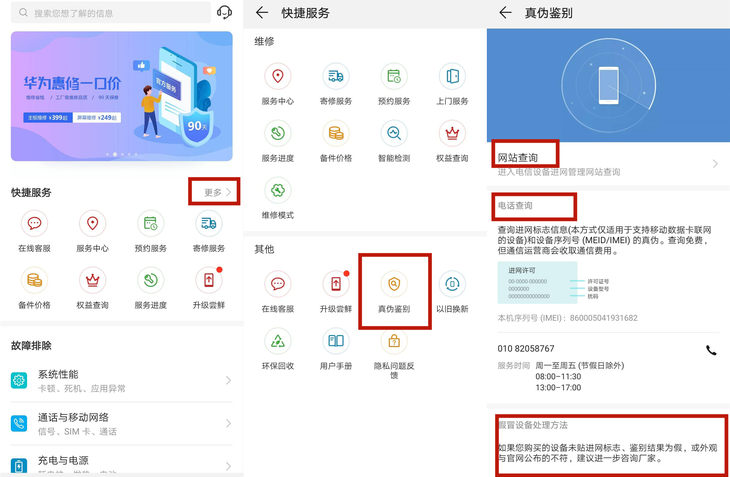
Task: Tap the headset customer support icon
Action: tap(224, 12)
